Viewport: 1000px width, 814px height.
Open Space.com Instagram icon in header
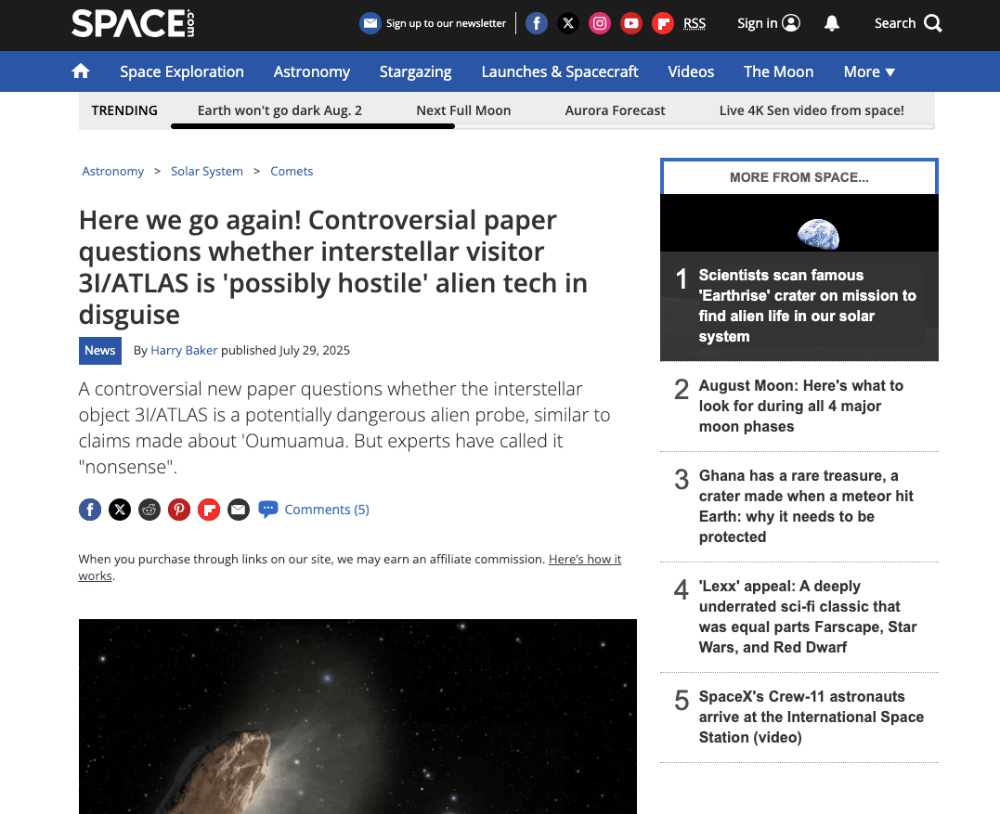(x=599, y=24)
